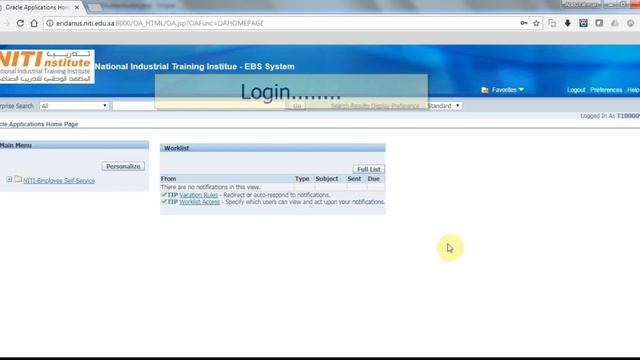Go to the browser home page icon

pyautogui.click(x=34, y=23)
